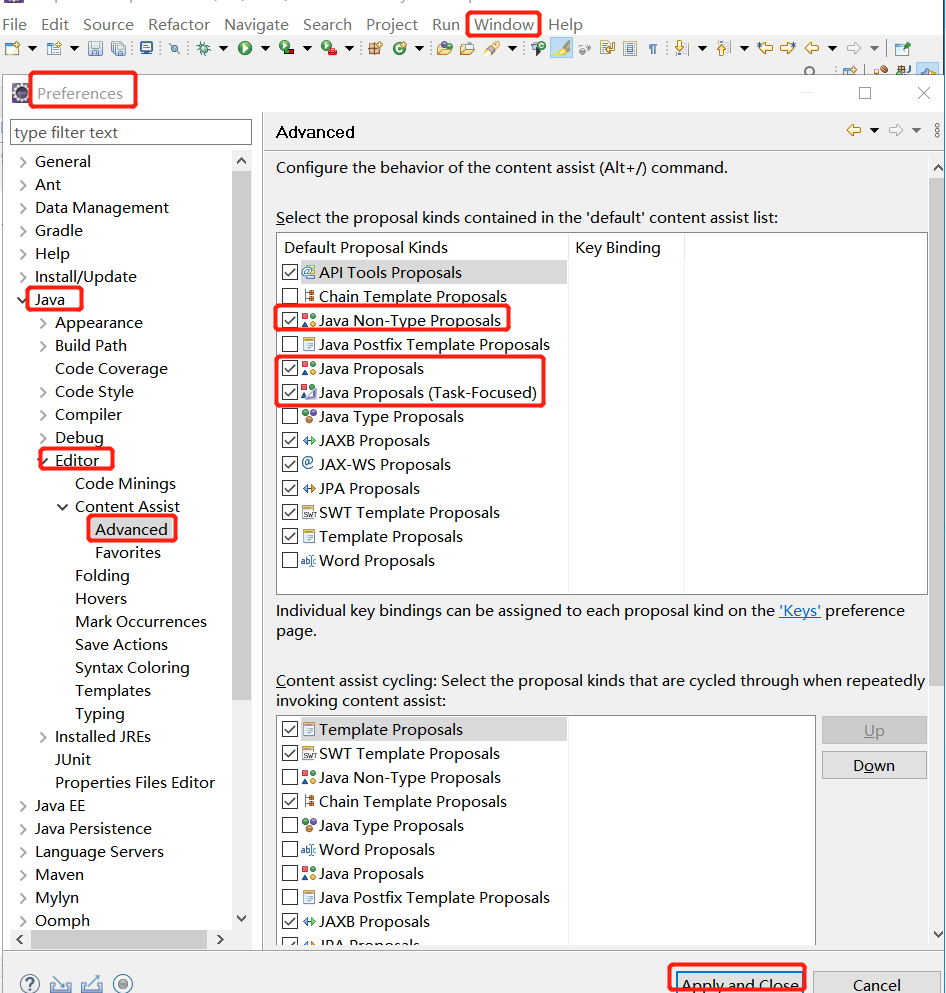Toggle Java Proposals (Task-Focused) checkbox
Screen dimensions: 946x993
[x=290, y=393]
